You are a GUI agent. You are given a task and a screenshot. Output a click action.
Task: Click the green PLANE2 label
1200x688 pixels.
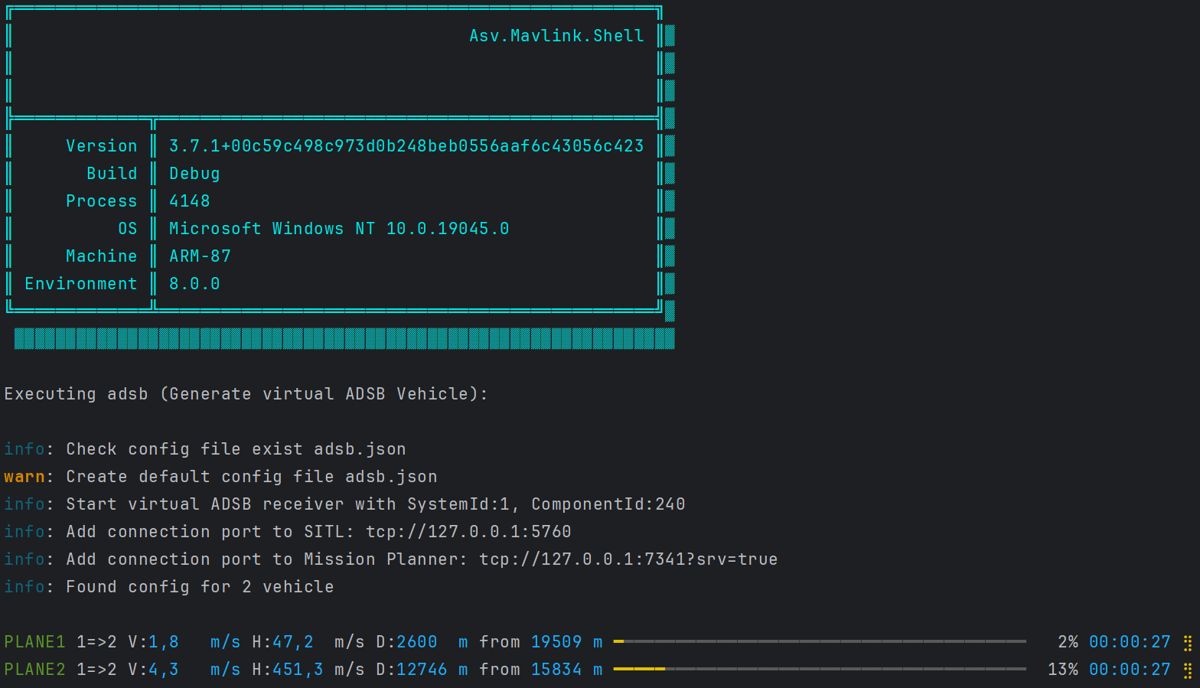tap(35, 669)
